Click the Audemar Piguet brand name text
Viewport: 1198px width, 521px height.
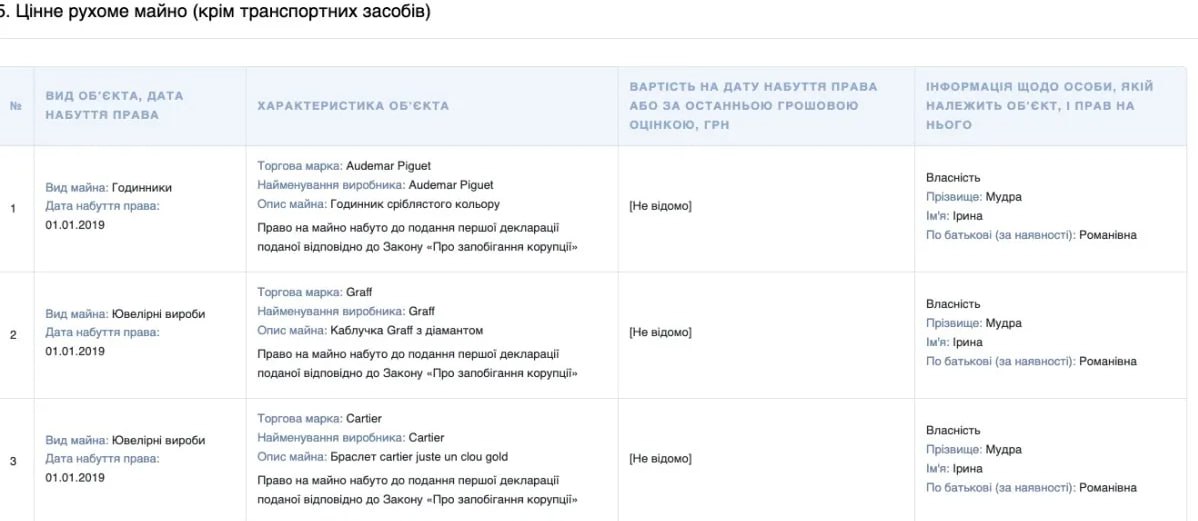(x=388, y=166)
